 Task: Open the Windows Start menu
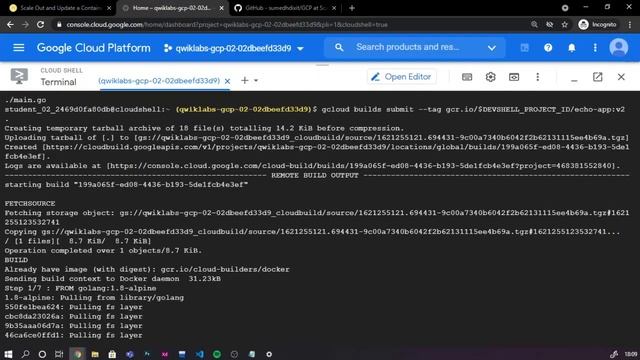pyautogui.click(x=8, y=354)
